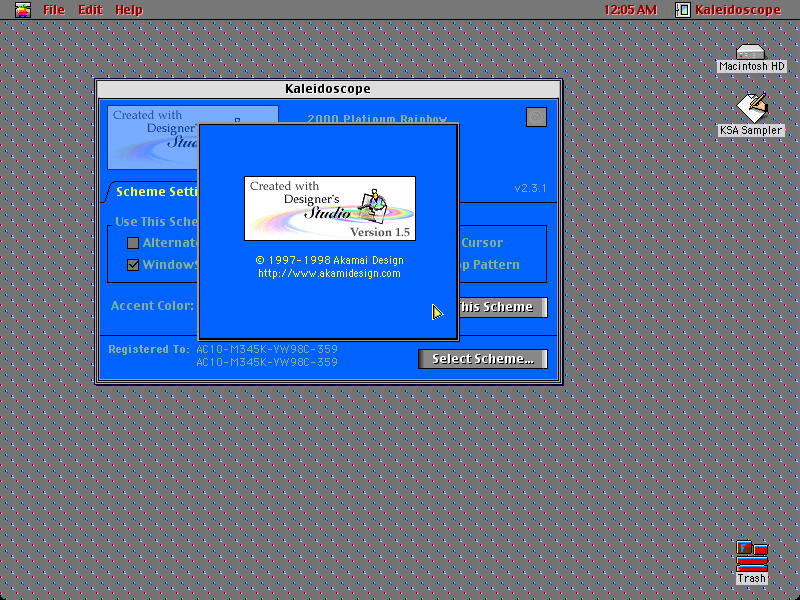Click the 12:05 AM menu bar clock

[630, 10]
